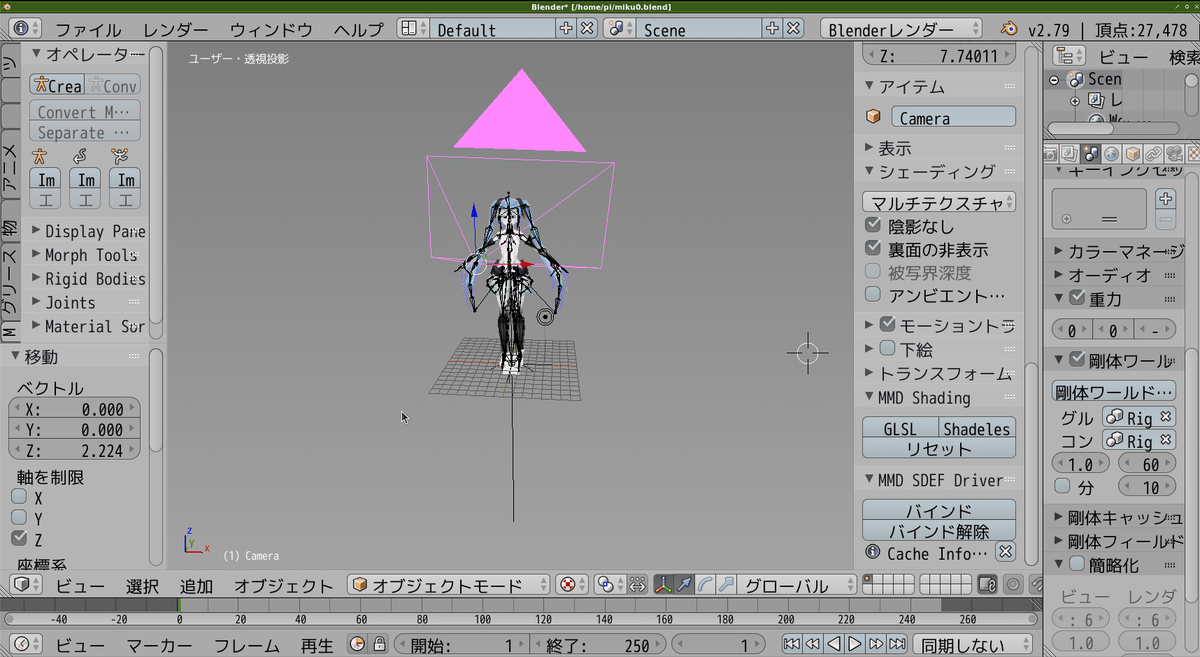Open 3D view editor type selector
The width and height of the screenshot is (1200, 657).
[25, 585]
